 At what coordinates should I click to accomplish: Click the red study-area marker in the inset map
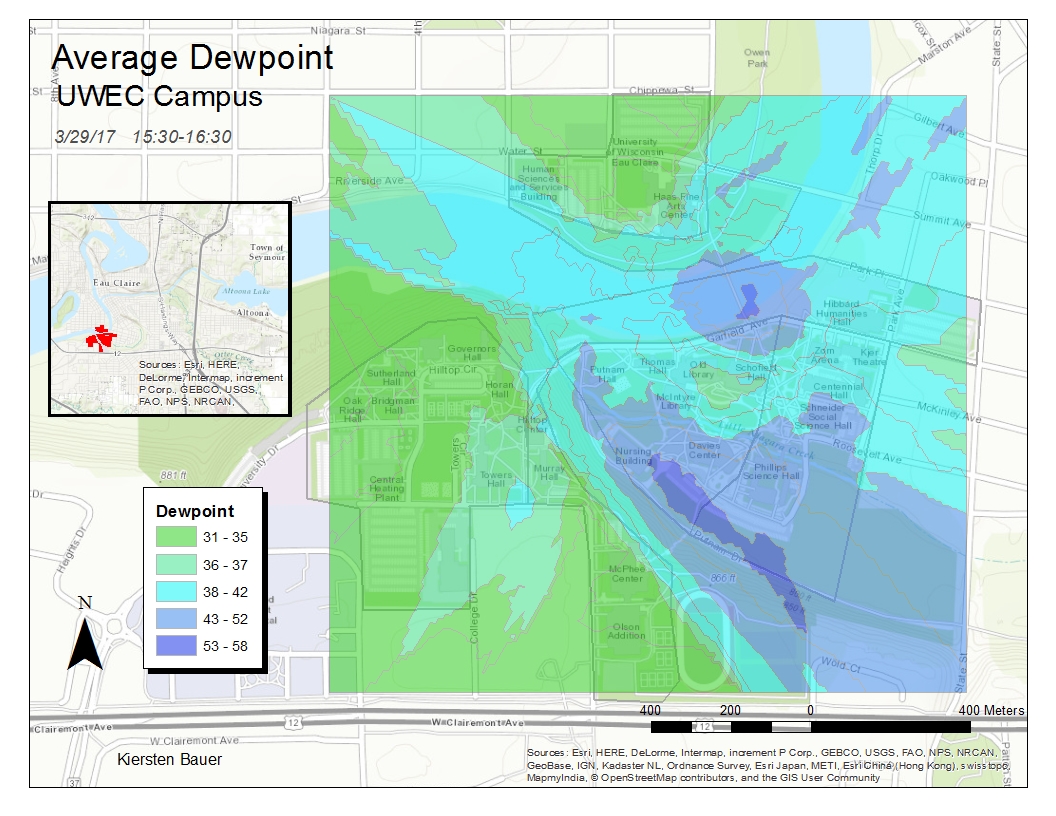click(102, 335)
